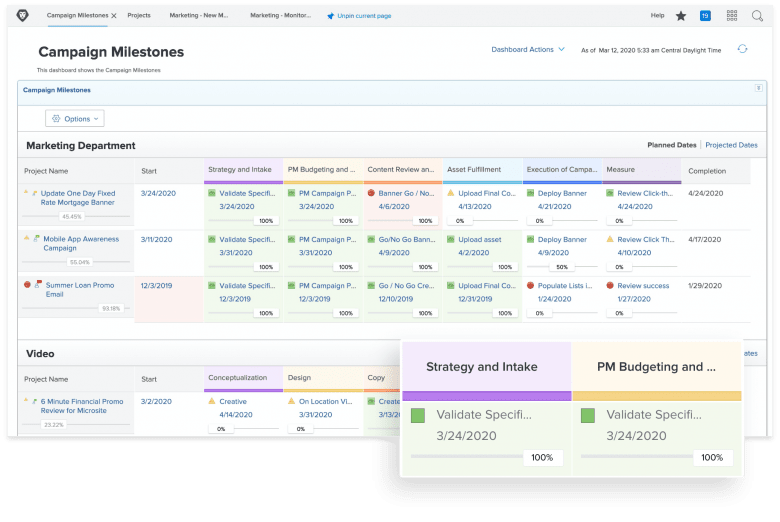Click the 55.04% project progress bar
This screenshot has width=780, height=522.
click(x=76, y=262)
